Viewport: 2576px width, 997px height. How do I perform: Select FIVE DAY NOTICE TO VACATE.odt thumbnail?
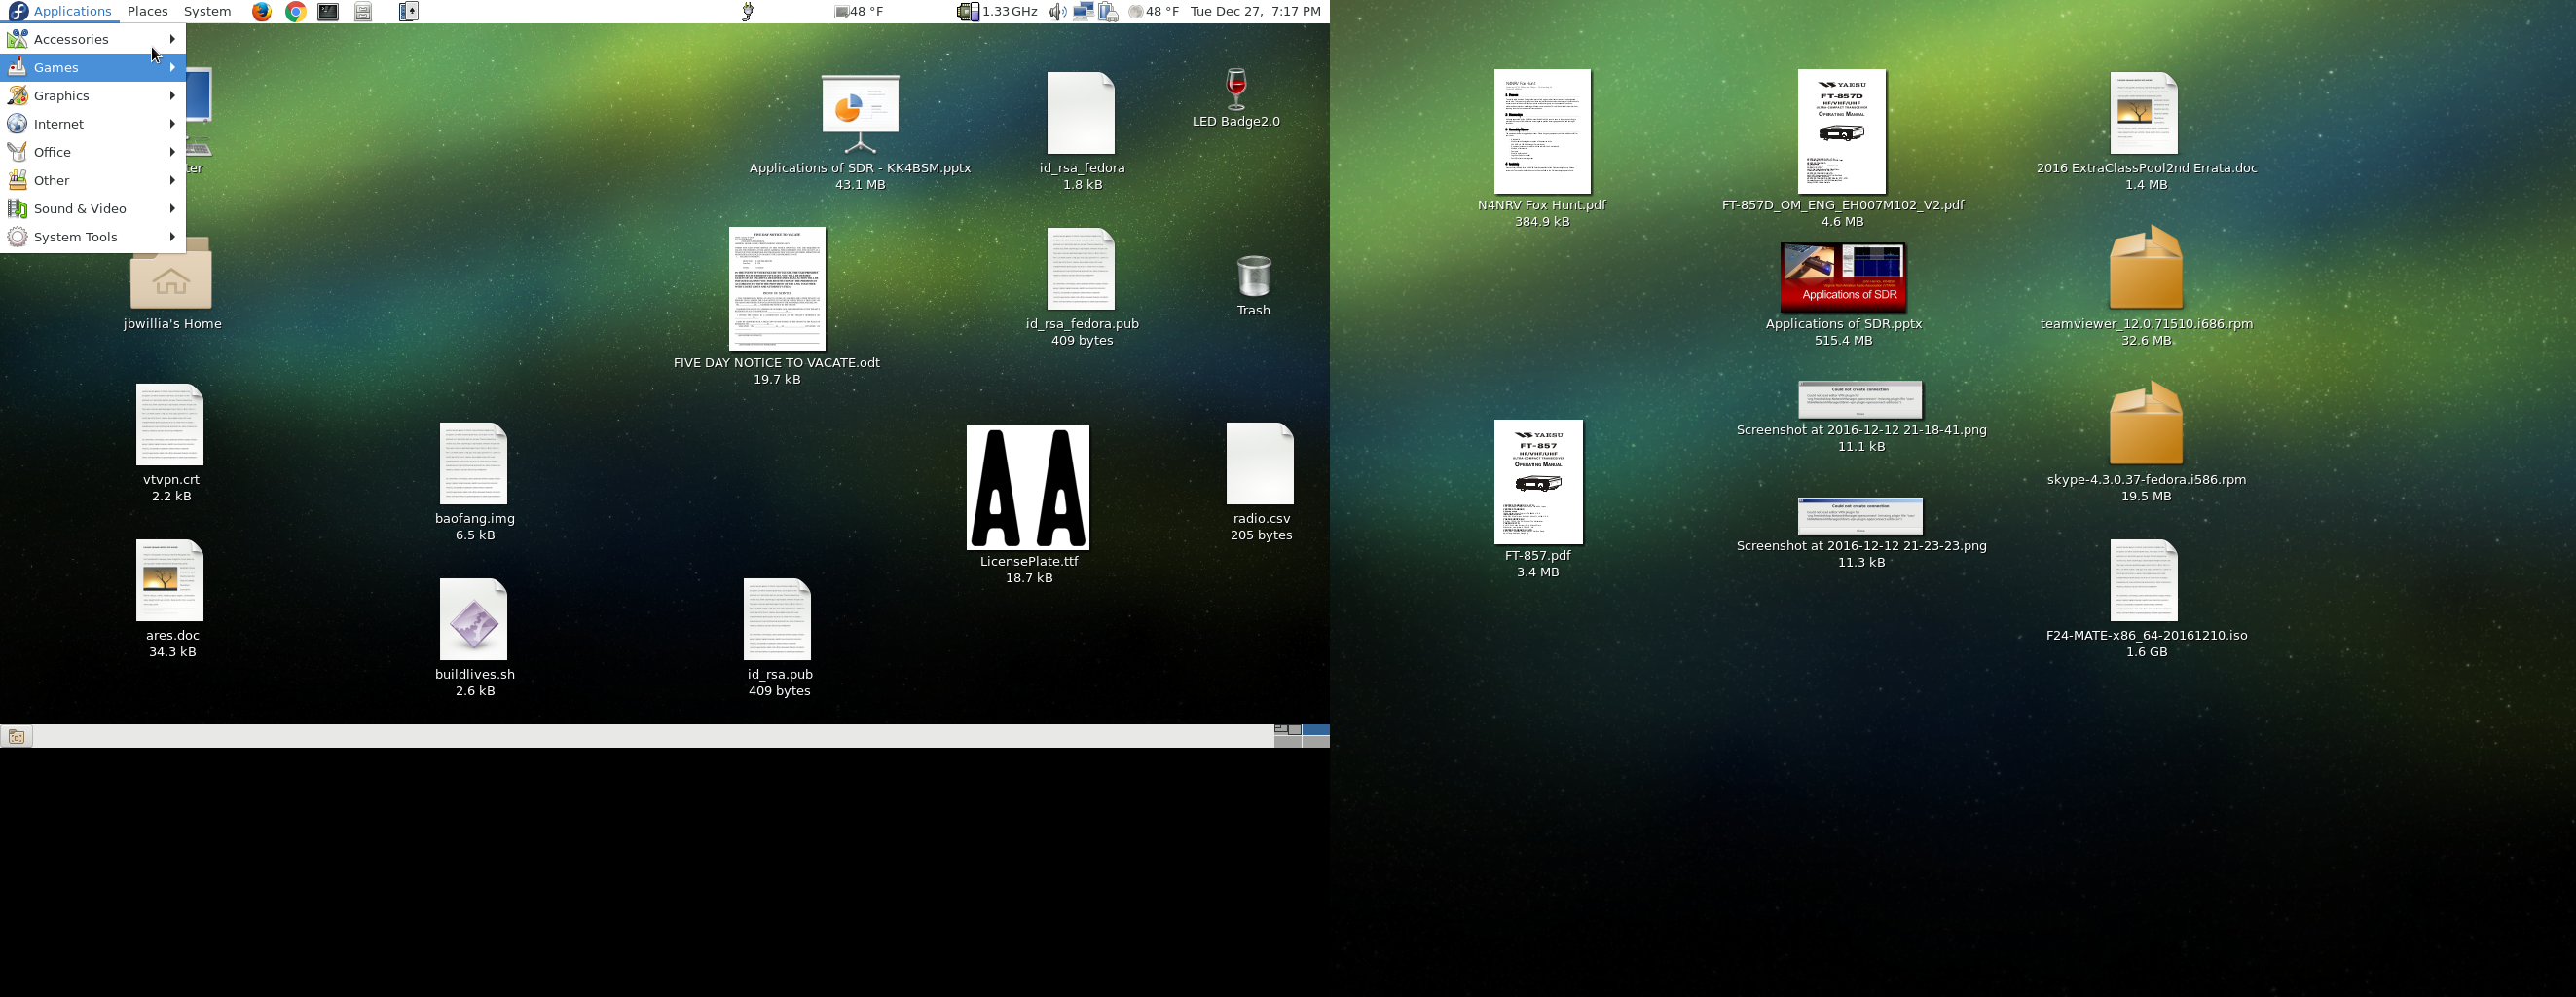(777, 289)
